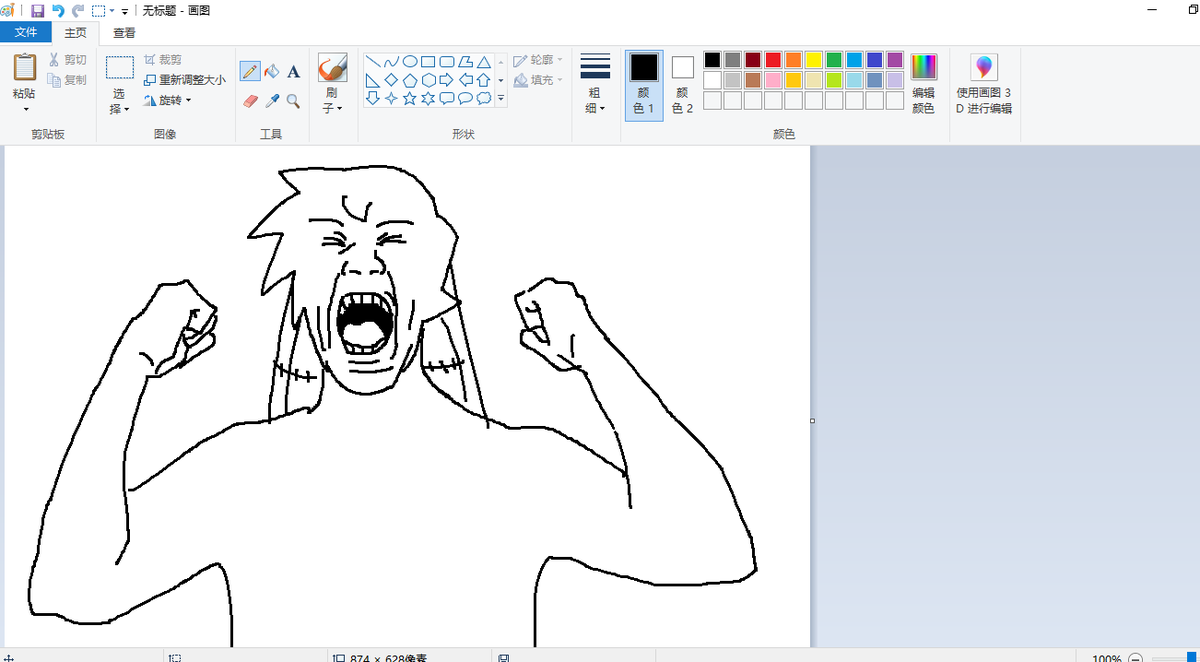
Task: Click the 剪切 scissors button
Action: pos(68,60)
